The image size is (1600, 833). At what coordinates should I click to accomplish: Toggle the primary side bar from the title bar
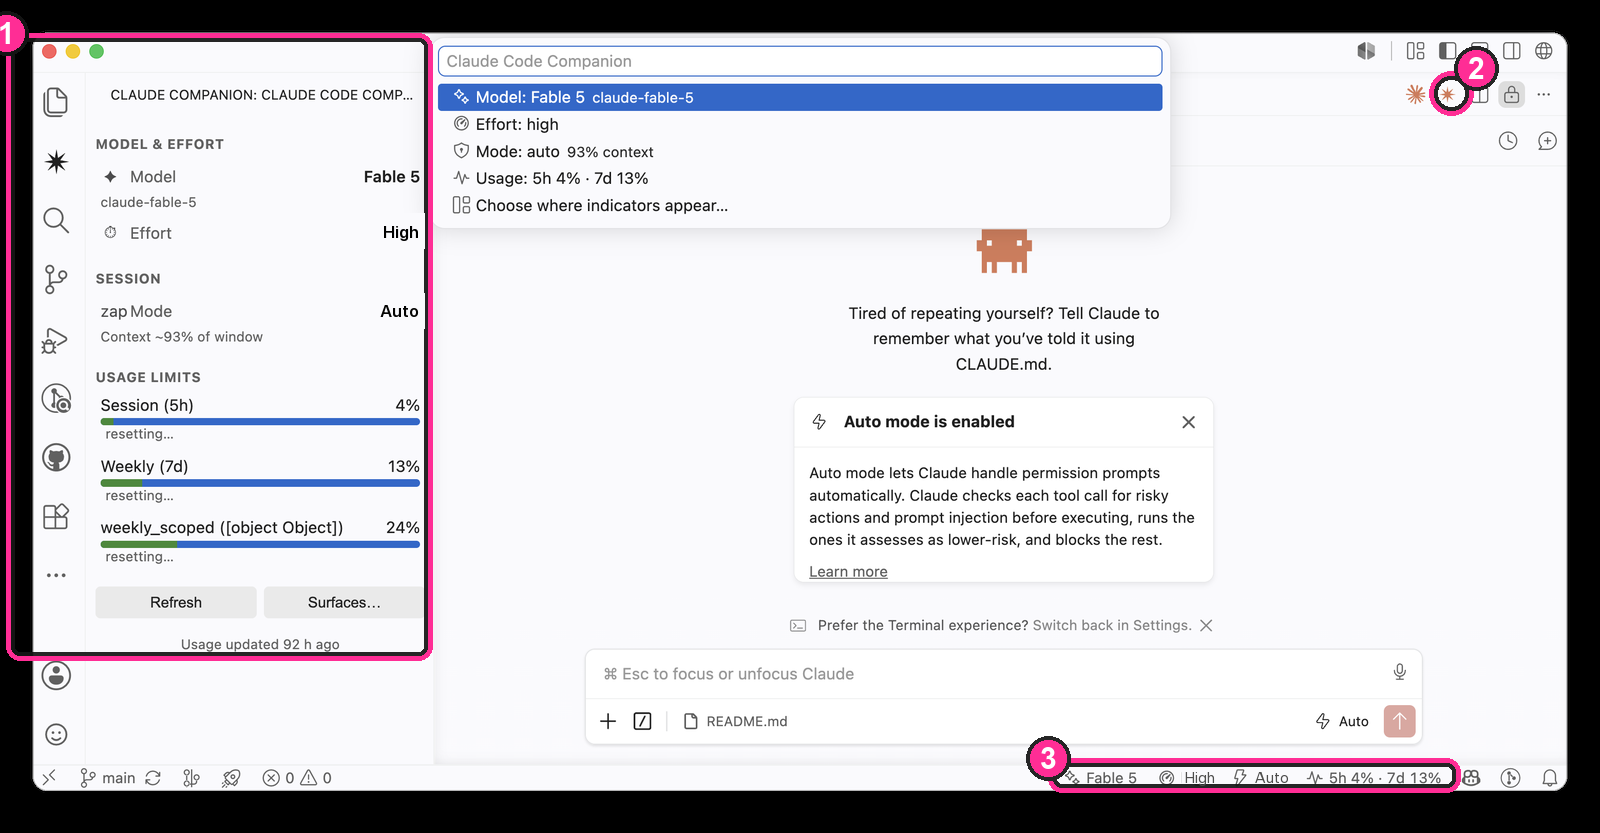(x=1448, y=51)
